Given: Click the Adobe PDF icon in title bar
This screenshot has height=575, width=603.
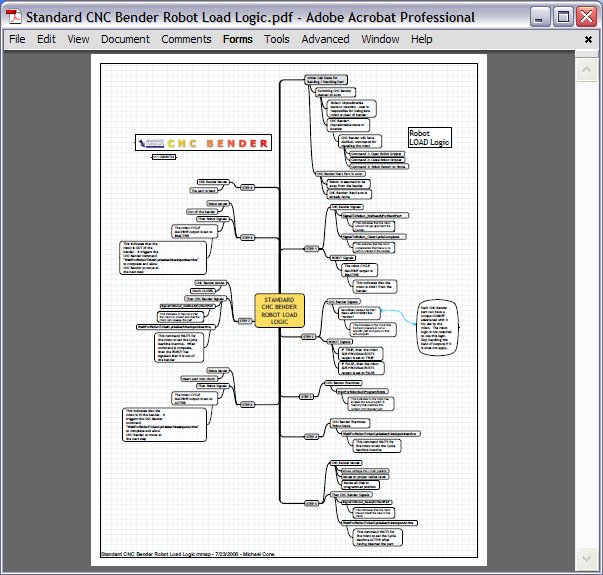Looking at the screenshot, I should [x=15, y=16].
